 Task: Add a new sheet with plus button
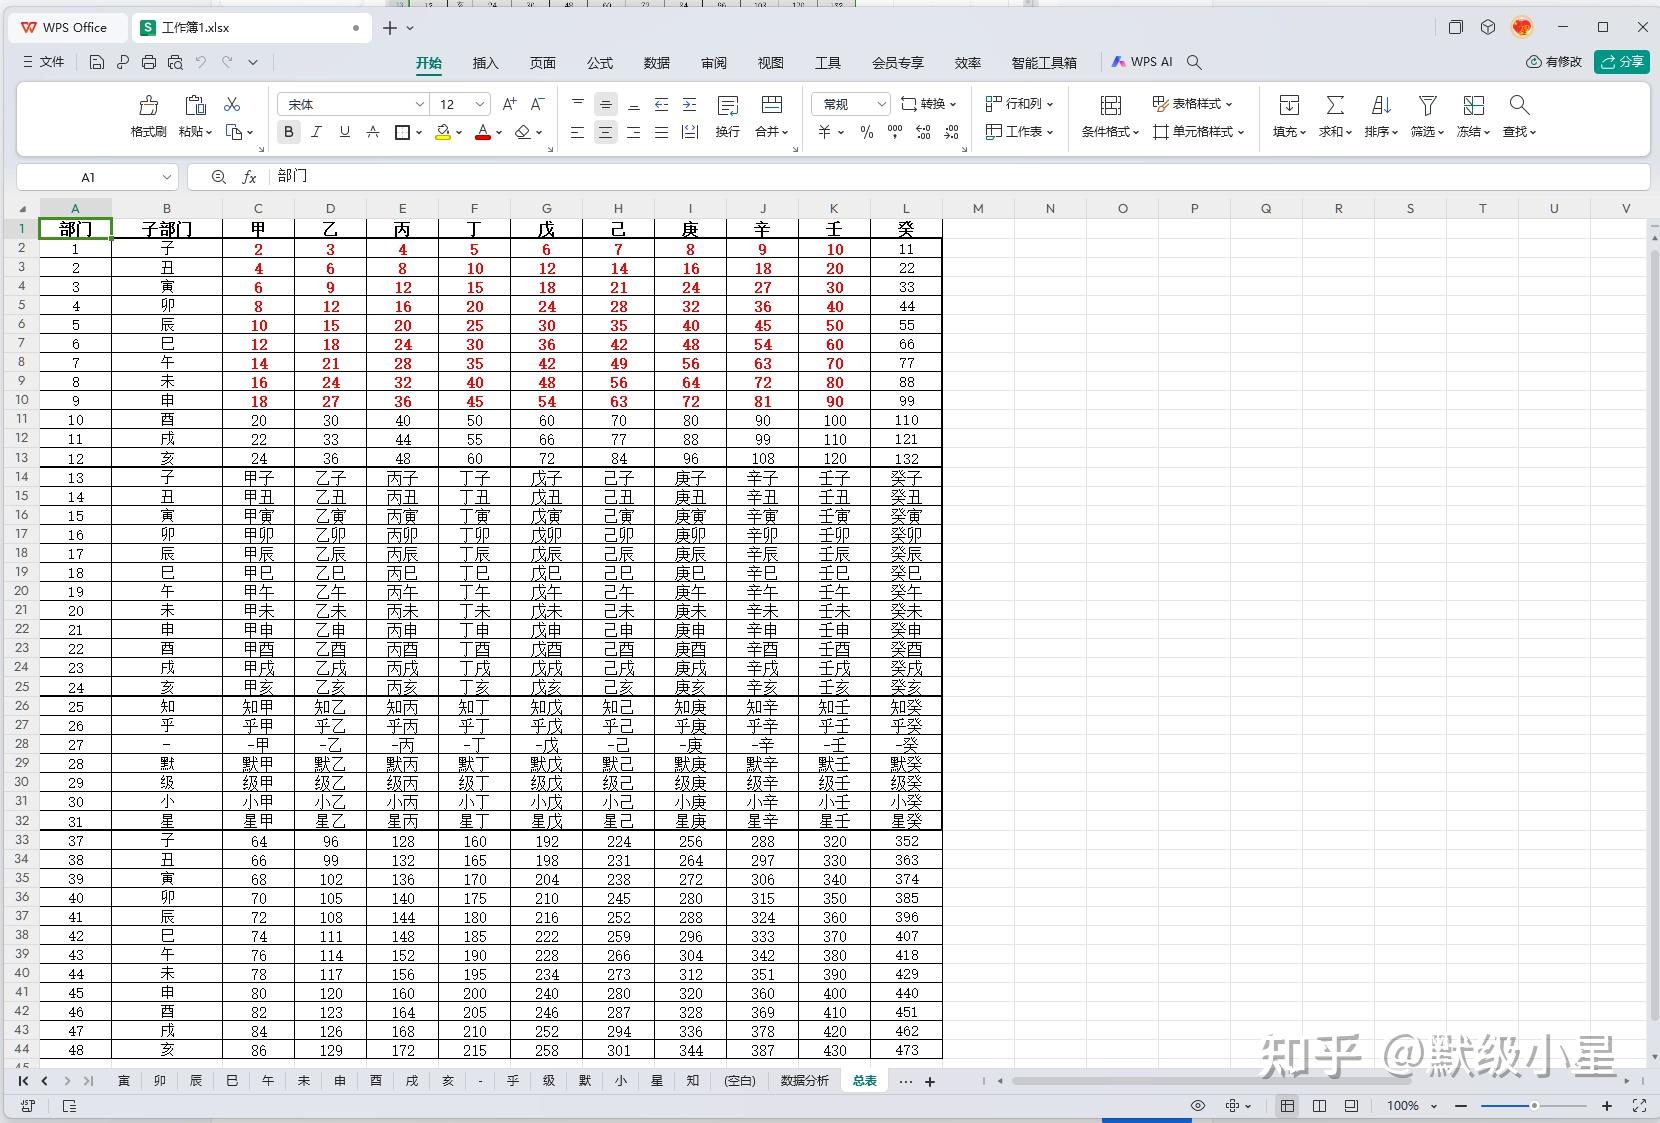pos(930,1081)
